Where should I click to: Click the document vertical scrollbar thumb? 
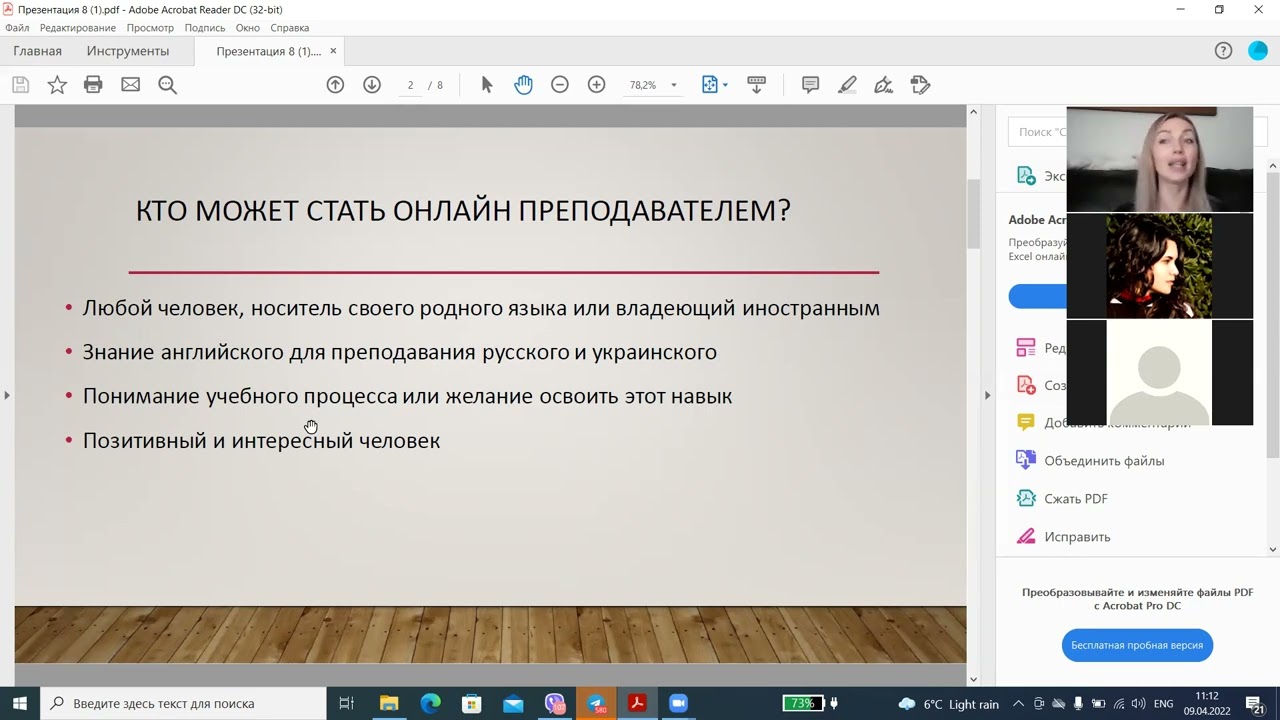coord(973,215)
